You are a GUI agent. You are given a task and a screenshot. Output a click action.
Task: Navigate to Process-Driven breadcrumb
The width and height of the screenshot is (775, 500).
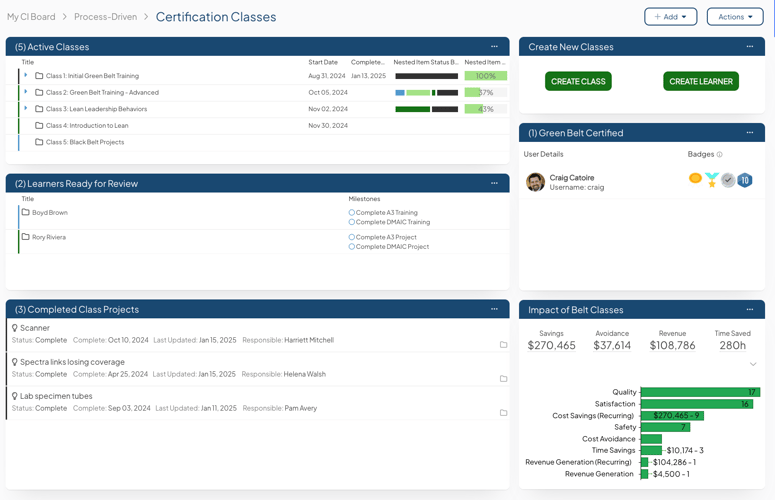[x=105, y=17]
